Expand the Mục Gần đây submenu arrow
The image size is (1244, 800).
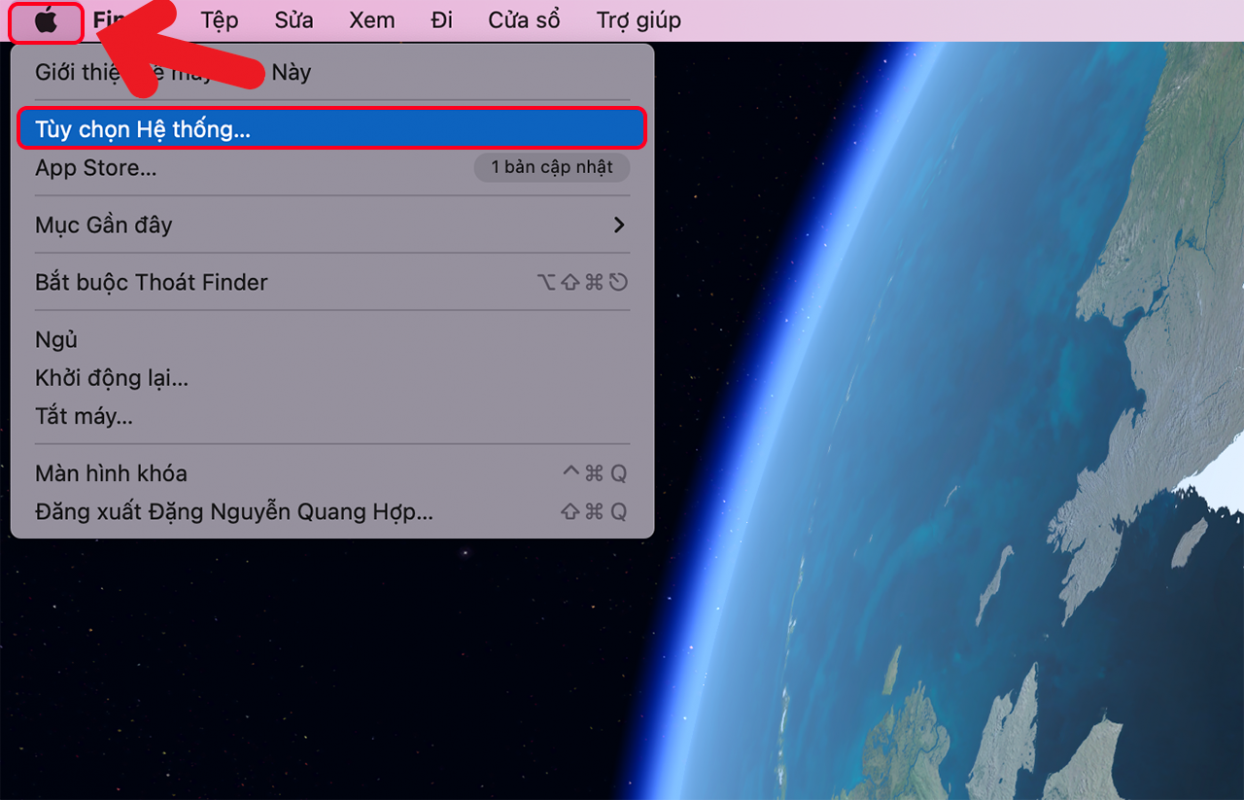coord(619,225)
